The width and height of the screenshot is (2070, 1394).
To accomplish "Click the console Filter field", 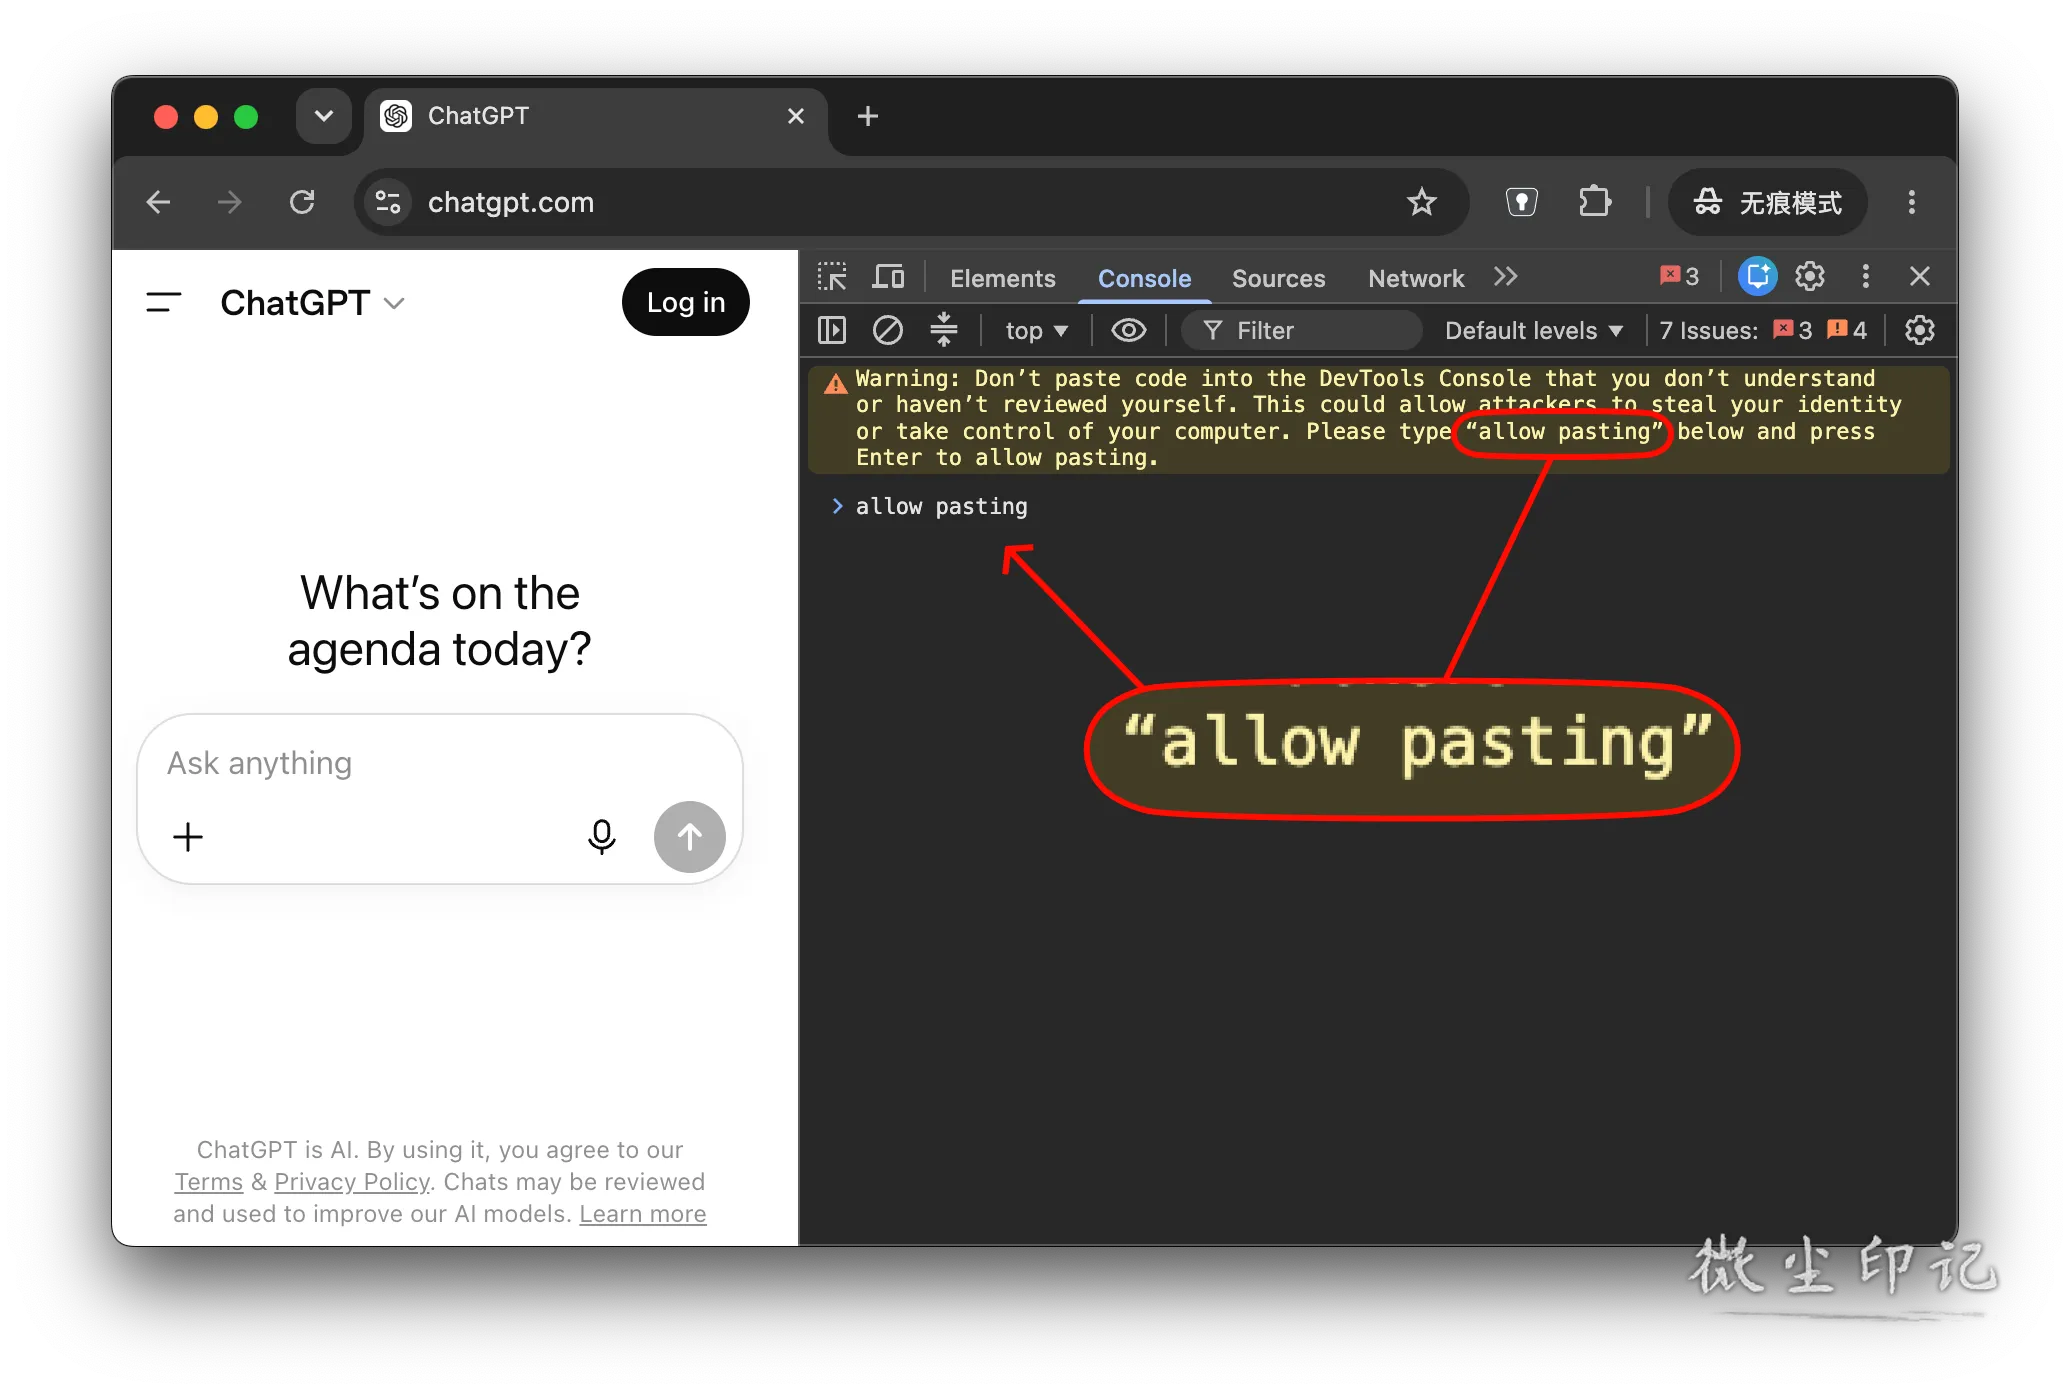I will click(1302, 331).
